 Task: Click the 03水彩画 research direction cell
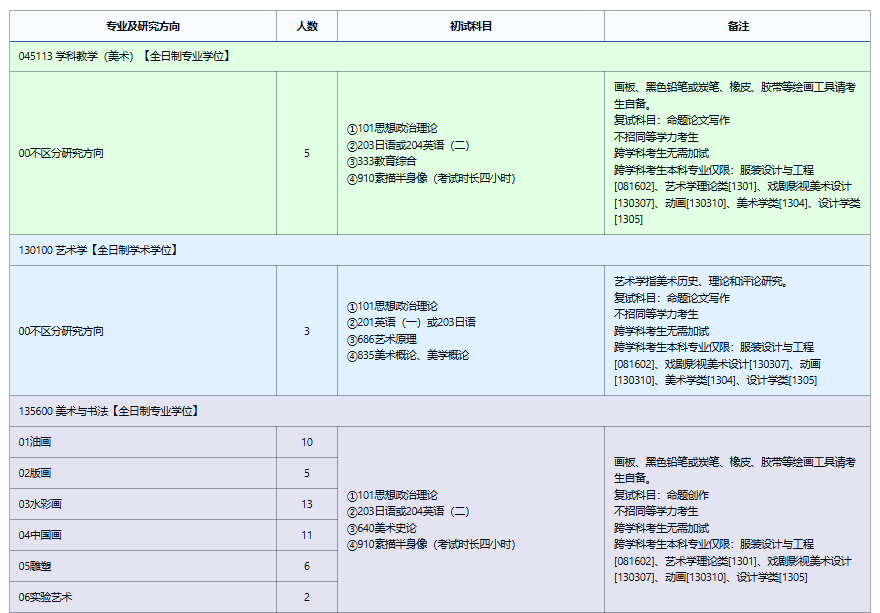40,504
